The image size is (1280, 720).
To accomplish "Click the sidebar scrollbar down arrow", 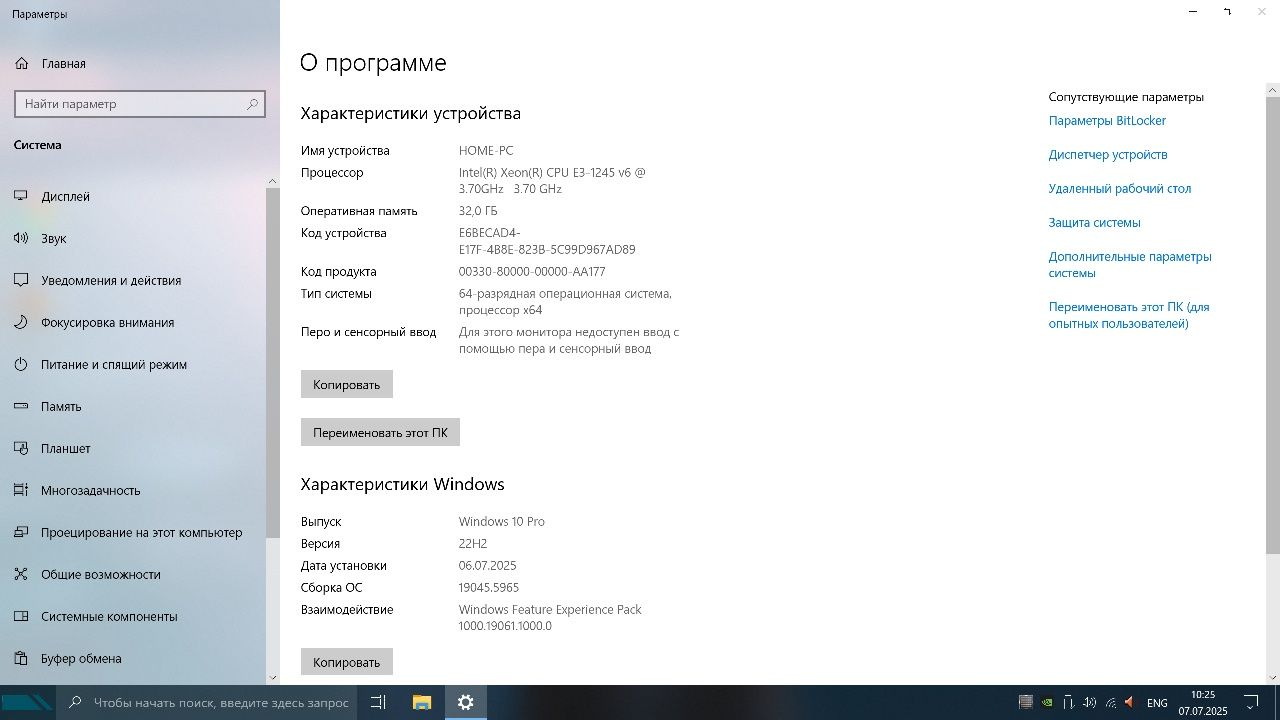I will pyautogui.click(x=273, y=677).
